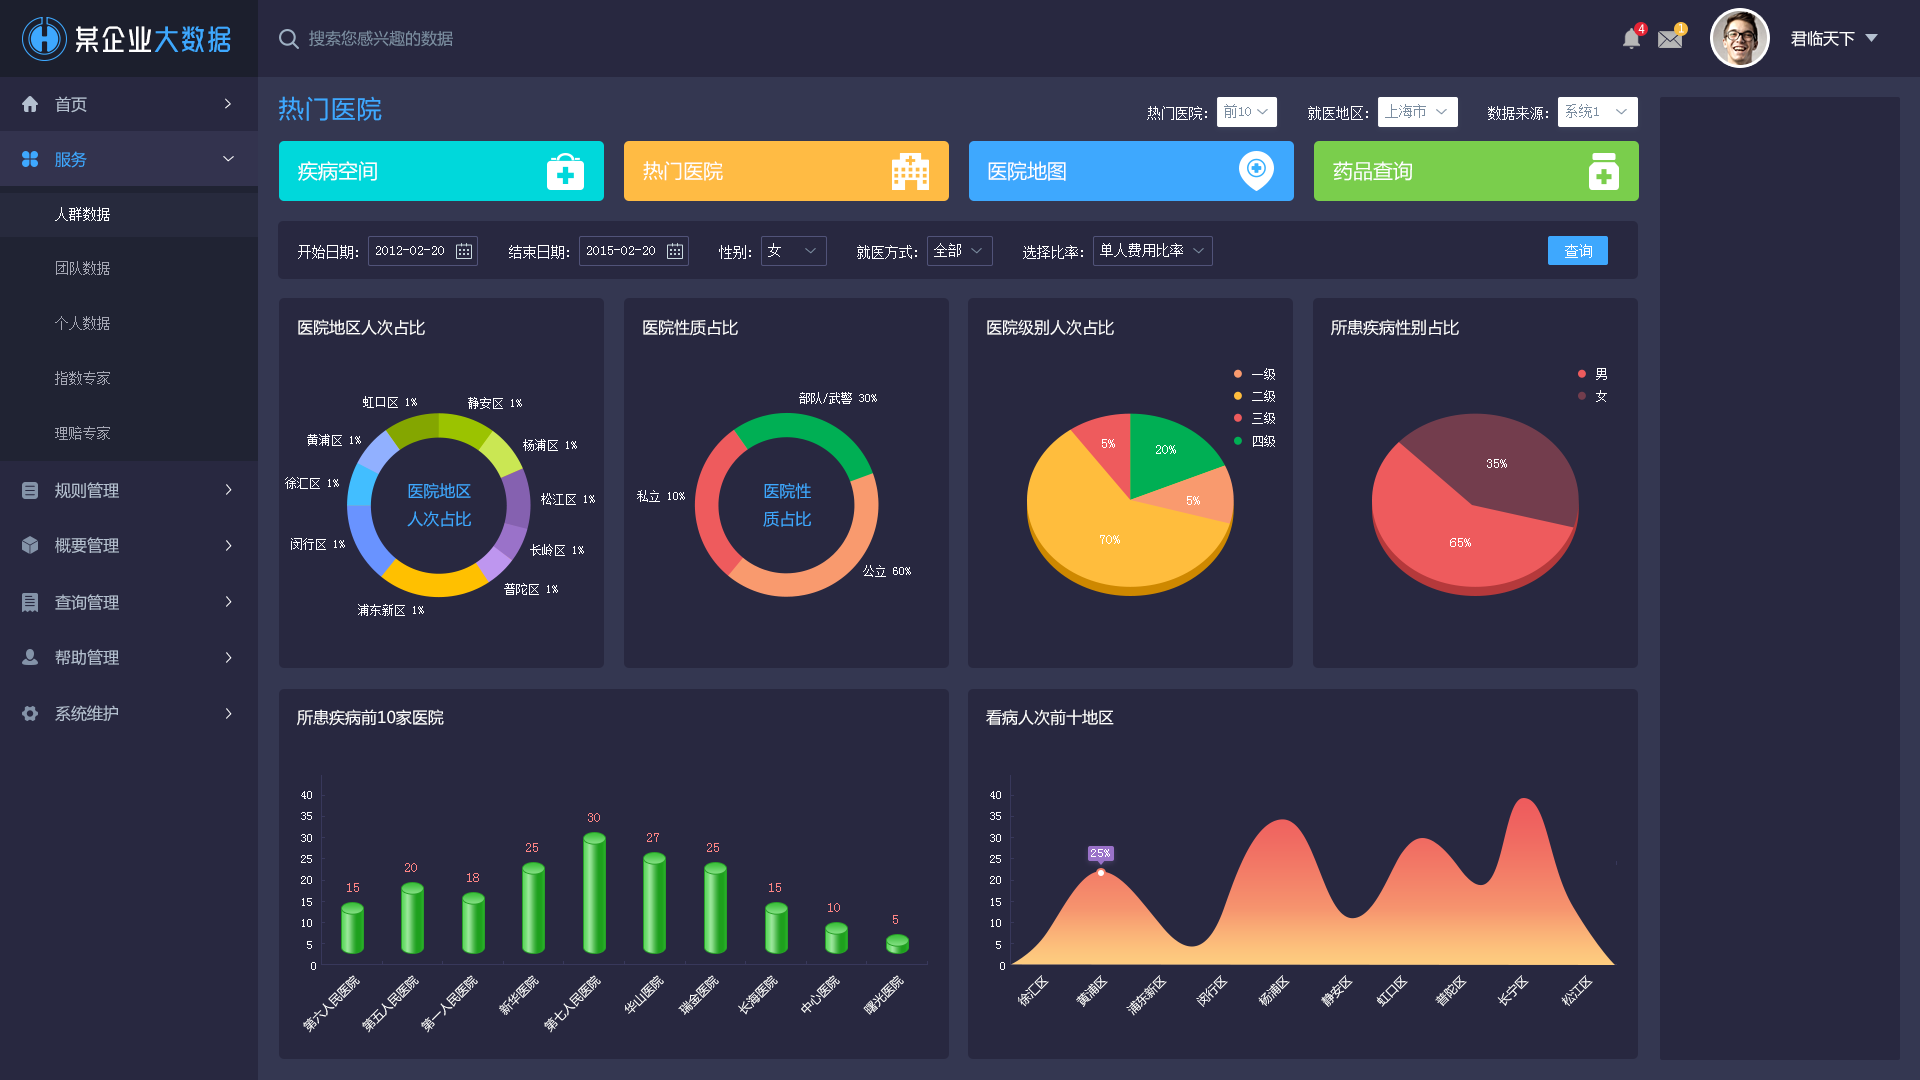
Task: Click the 规则管理 sidebar icon
Action: point(29,489)
